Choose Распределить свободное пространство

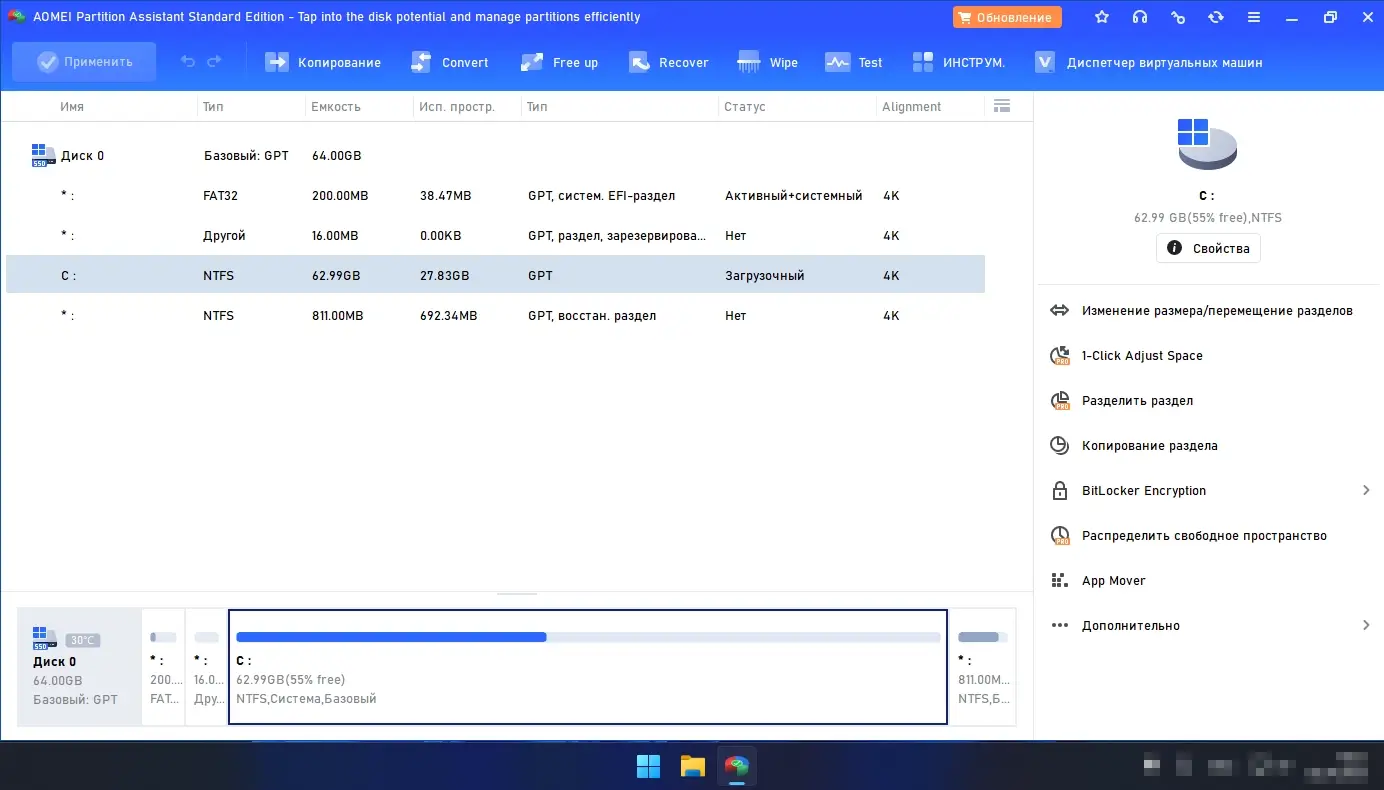coord(1204,536)
